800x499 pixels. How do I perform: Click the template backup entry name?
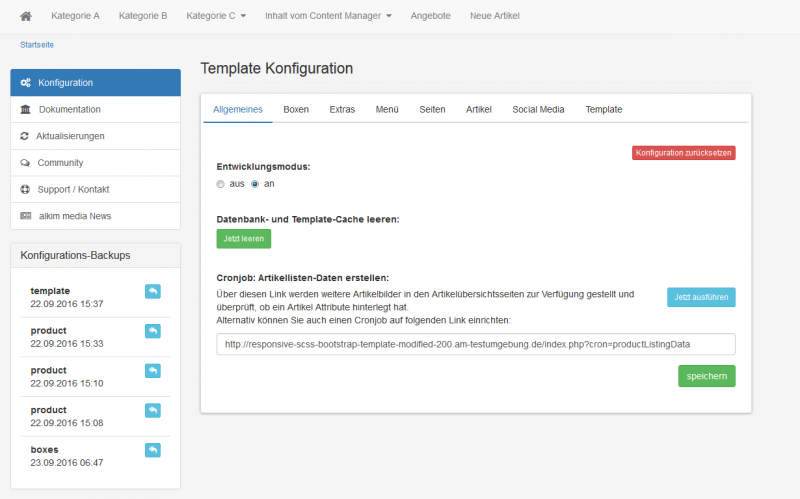pos(50,291)
